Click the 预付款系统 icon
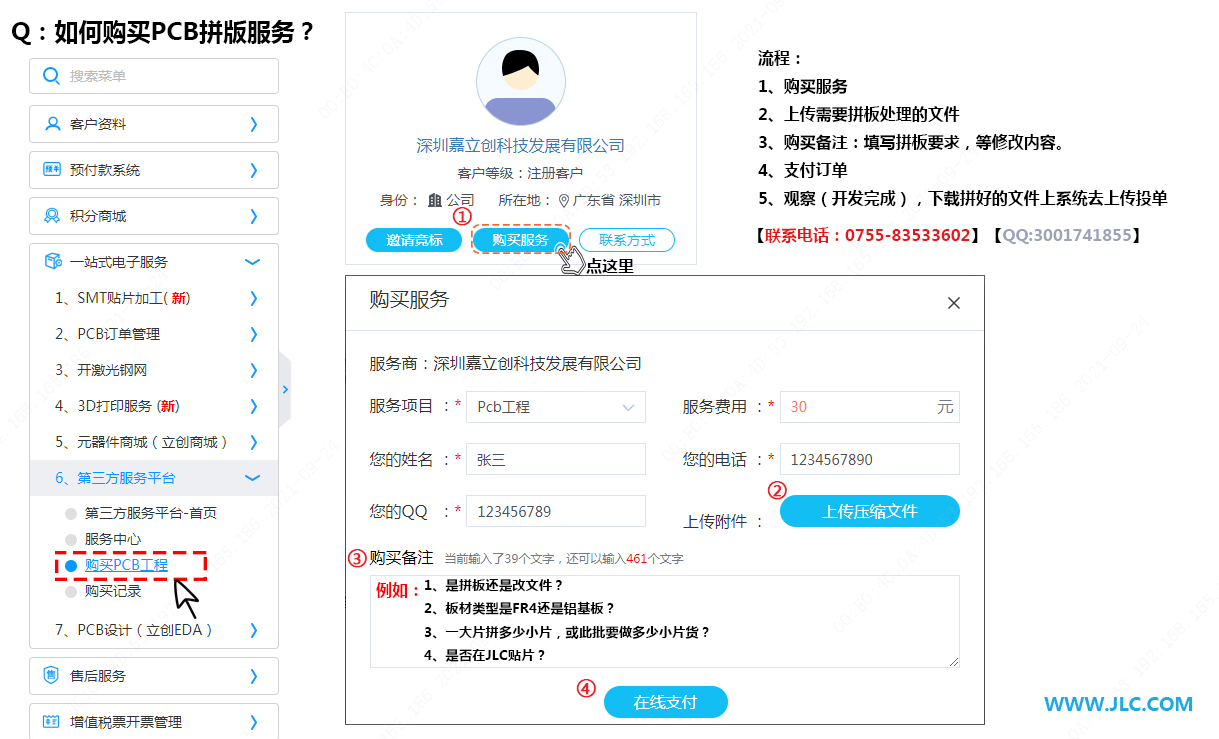The image size is (1219, 739). (x=53, y=170)
